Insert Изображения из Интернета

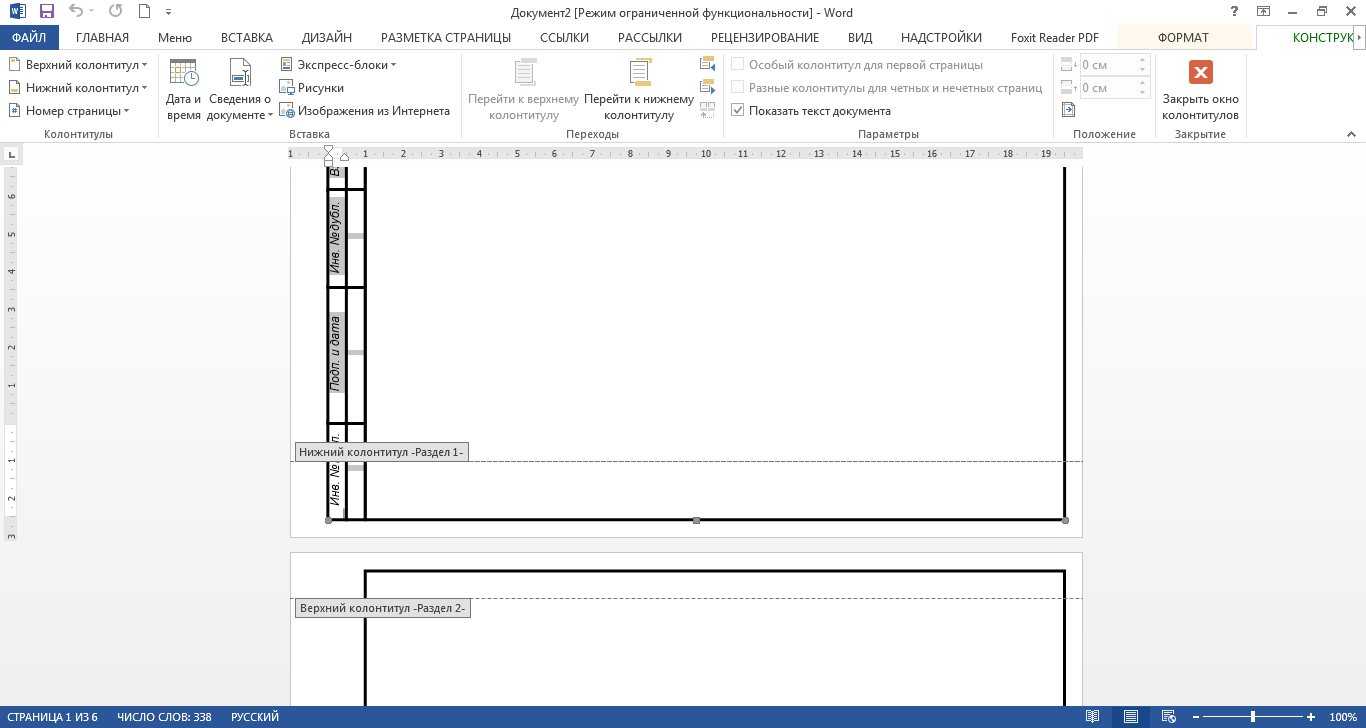click(365, 111)
